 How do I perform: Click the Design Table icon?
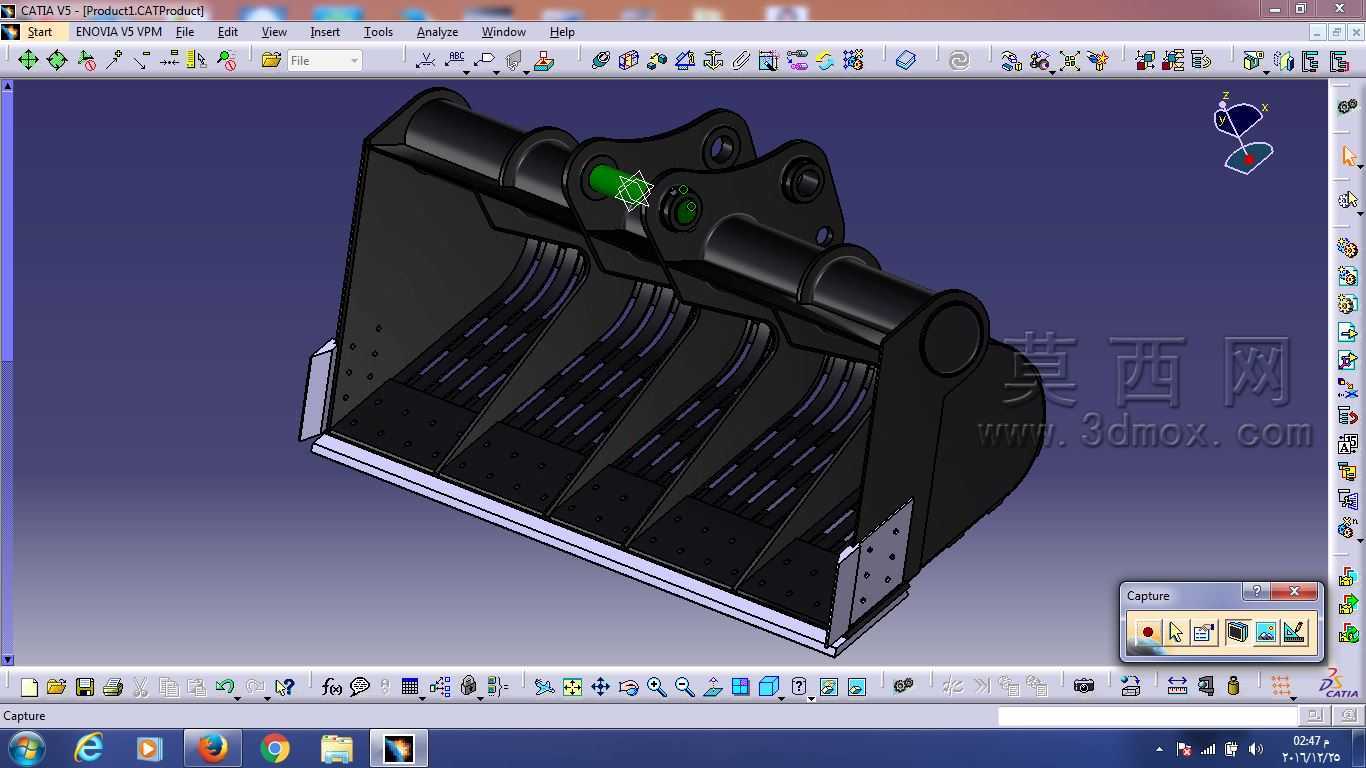tap(410, 687)
